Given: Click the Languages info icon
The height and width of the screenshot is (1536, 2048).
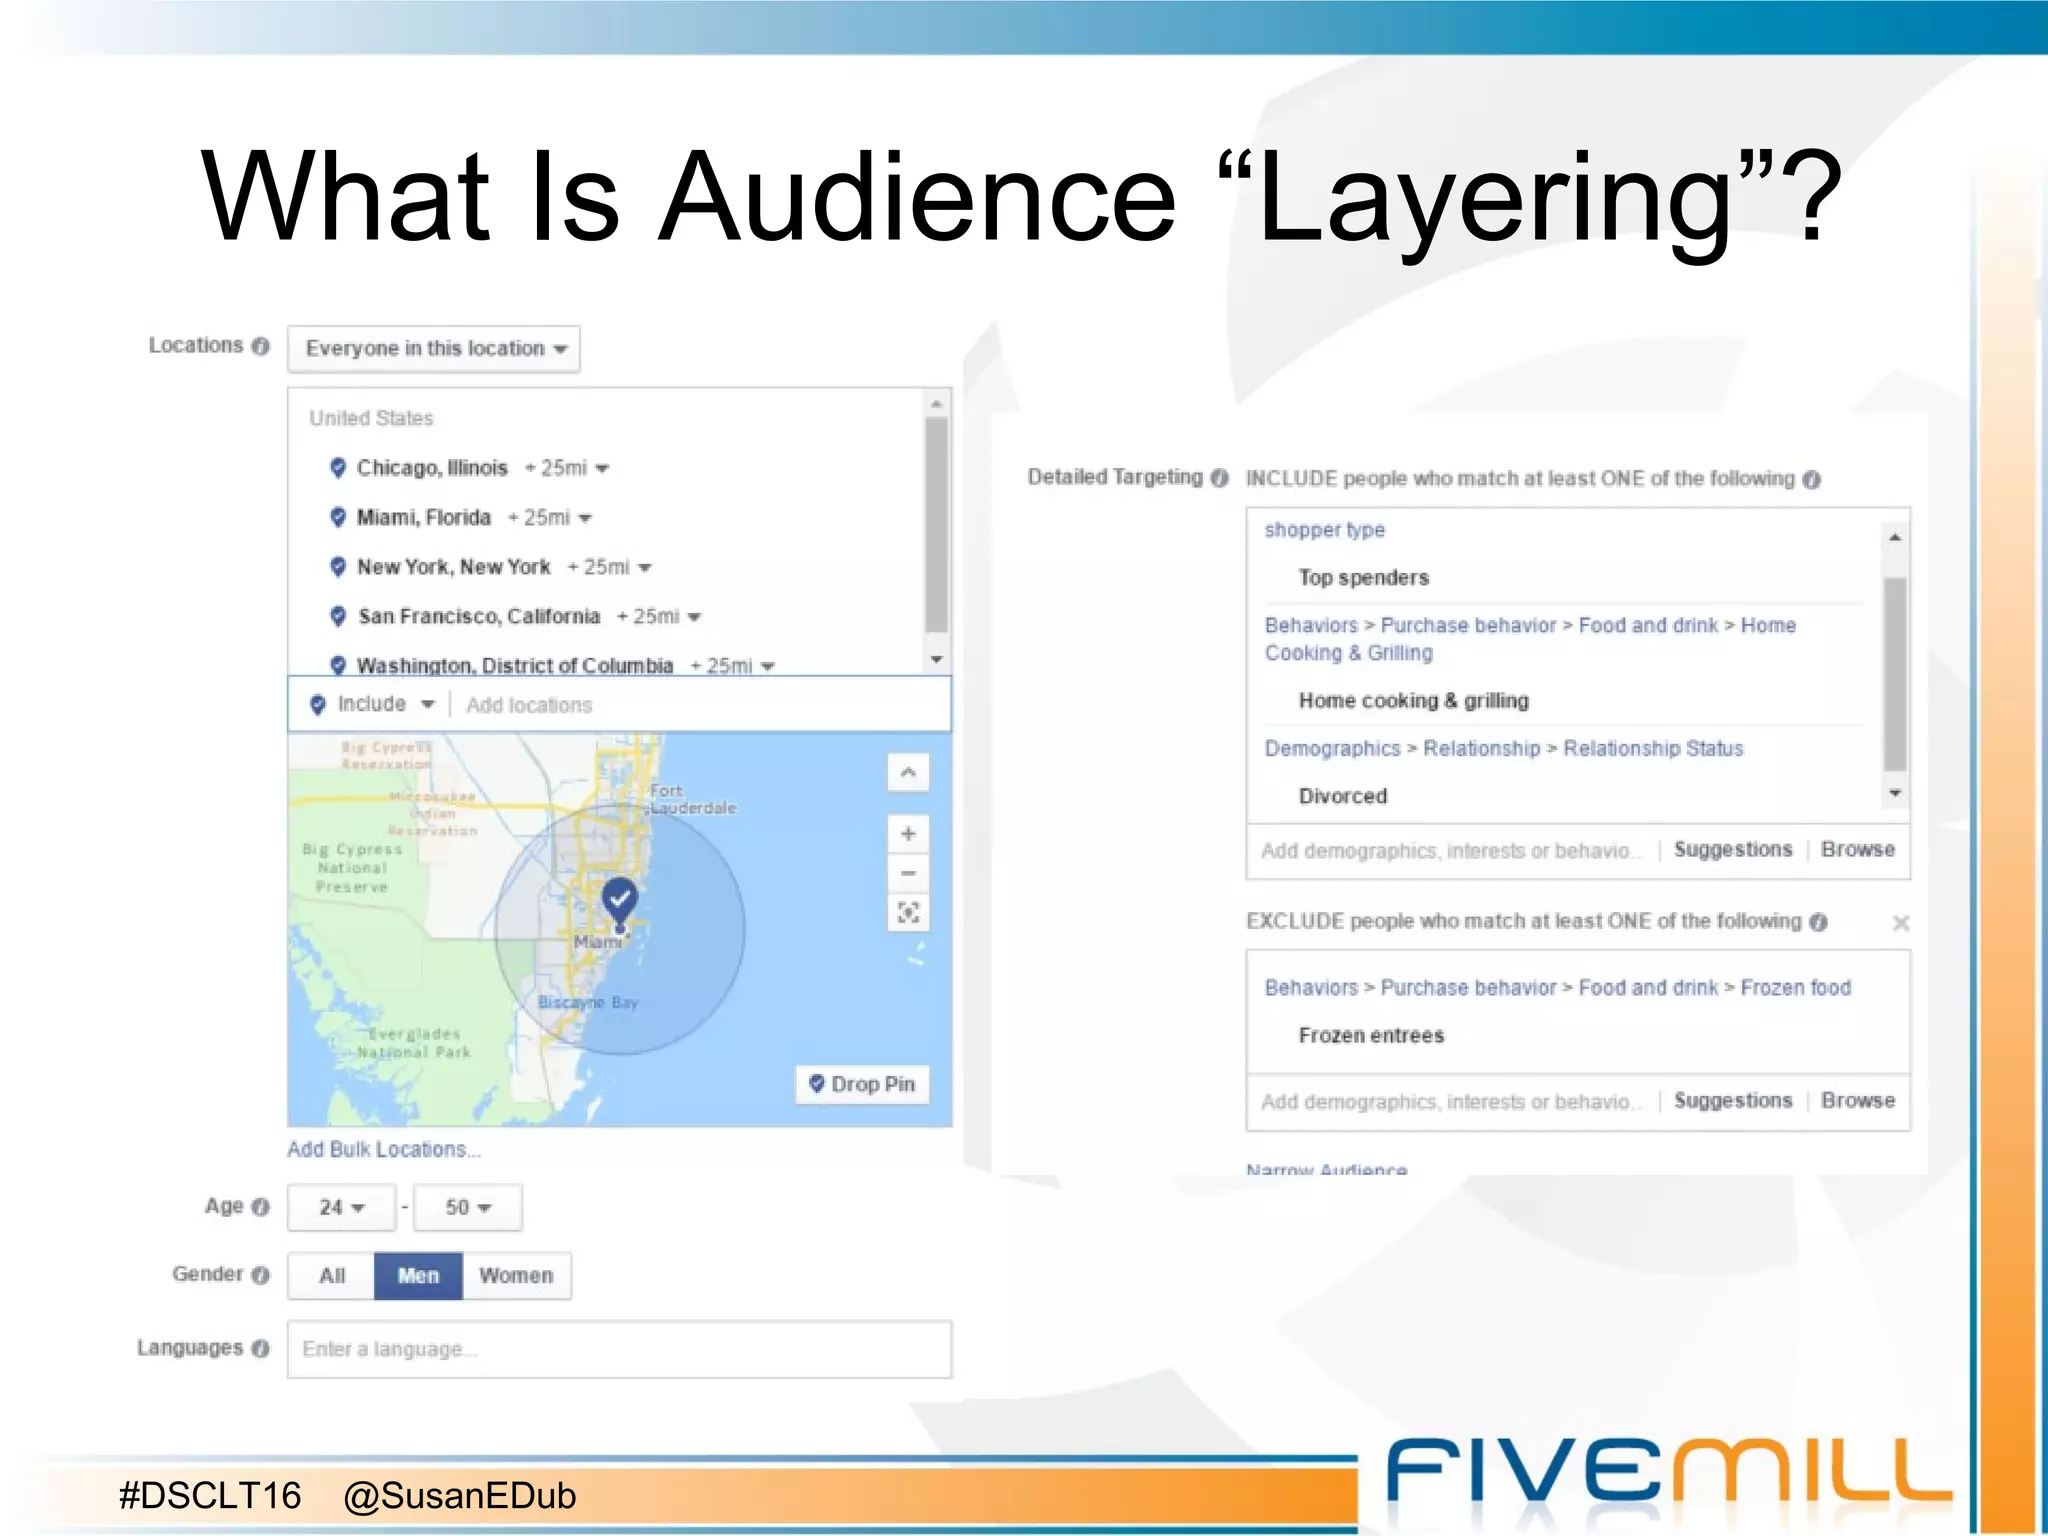Looking at the screenshot, I should (261, 1349).
